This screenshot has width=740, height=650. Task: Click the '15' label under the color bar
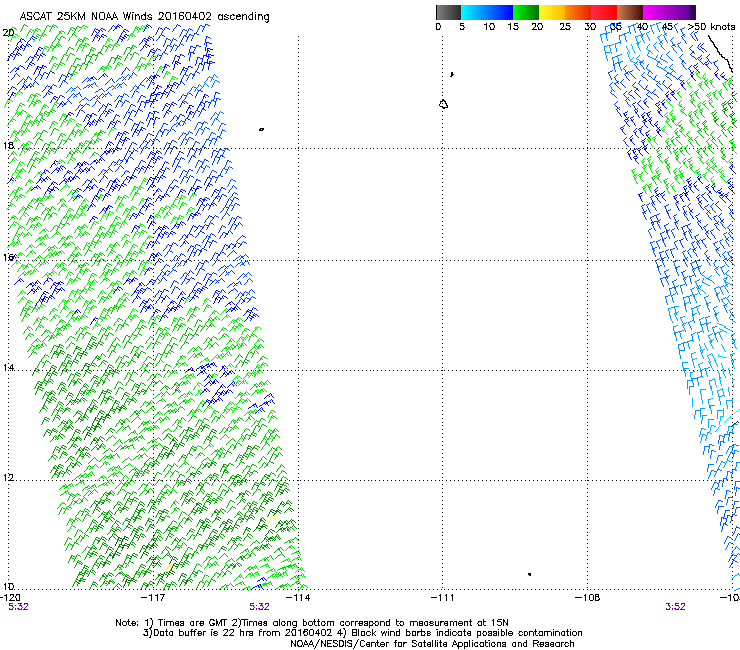tap(513, 26)
